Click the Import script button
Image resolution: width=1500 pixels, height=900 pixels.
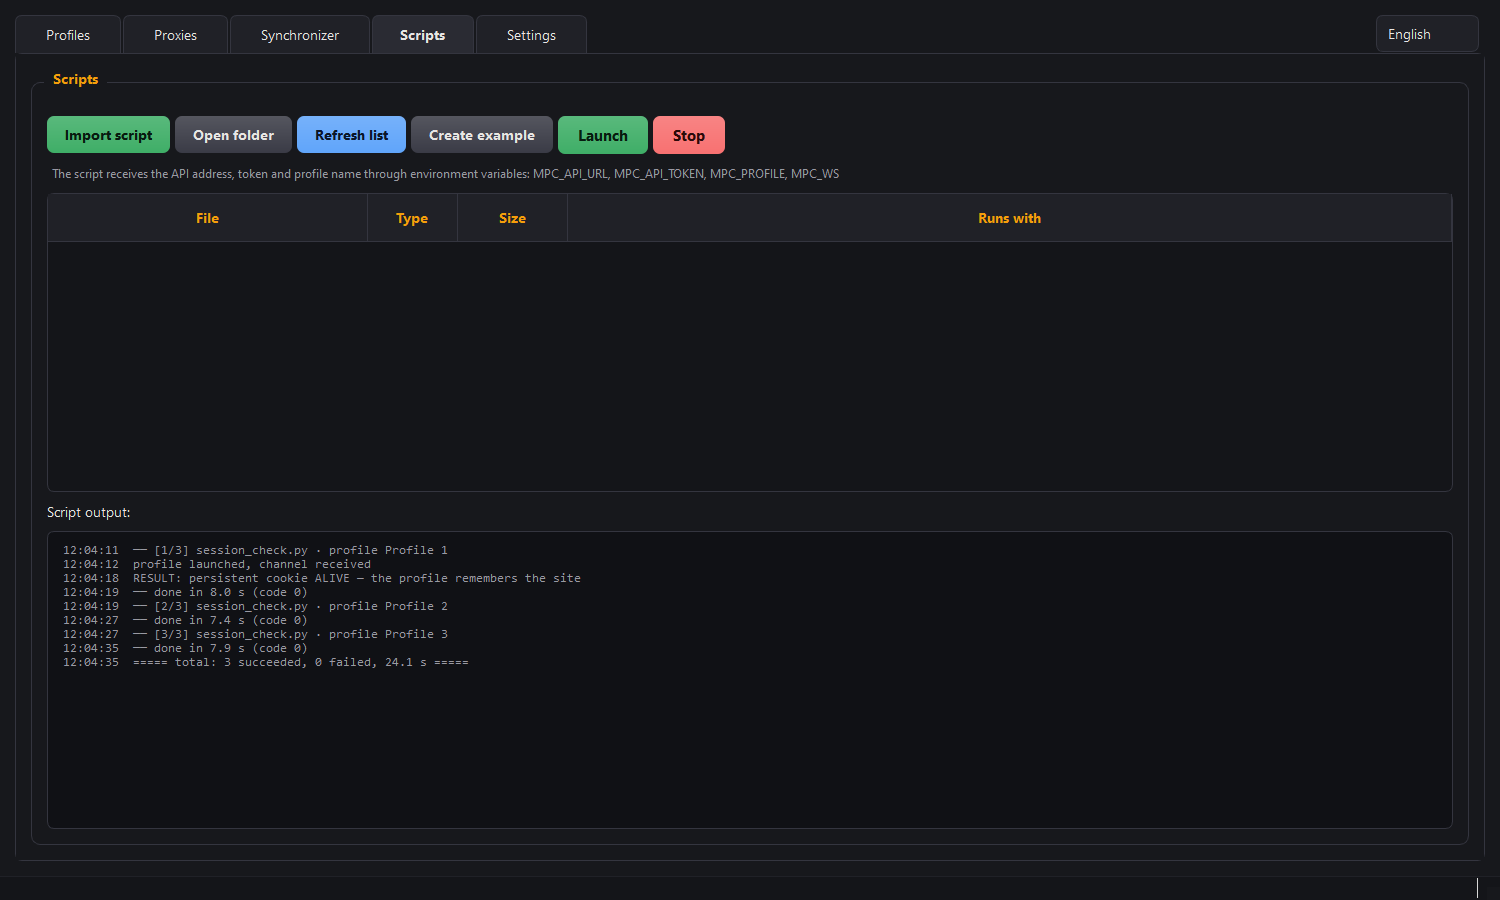[108, 135]
